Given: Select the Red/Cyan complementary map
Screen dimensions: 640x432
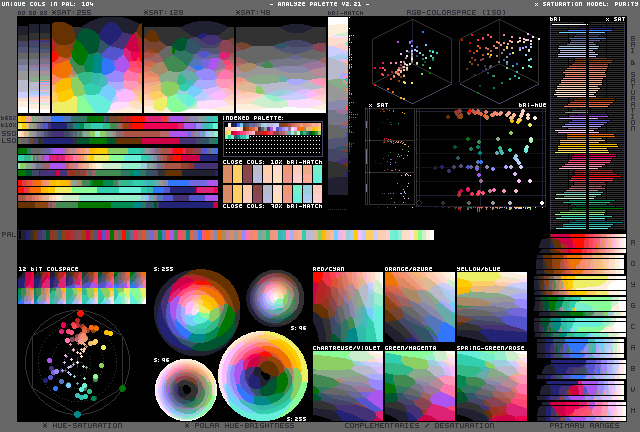Looking at the screenshot, I should click(347, 307).
